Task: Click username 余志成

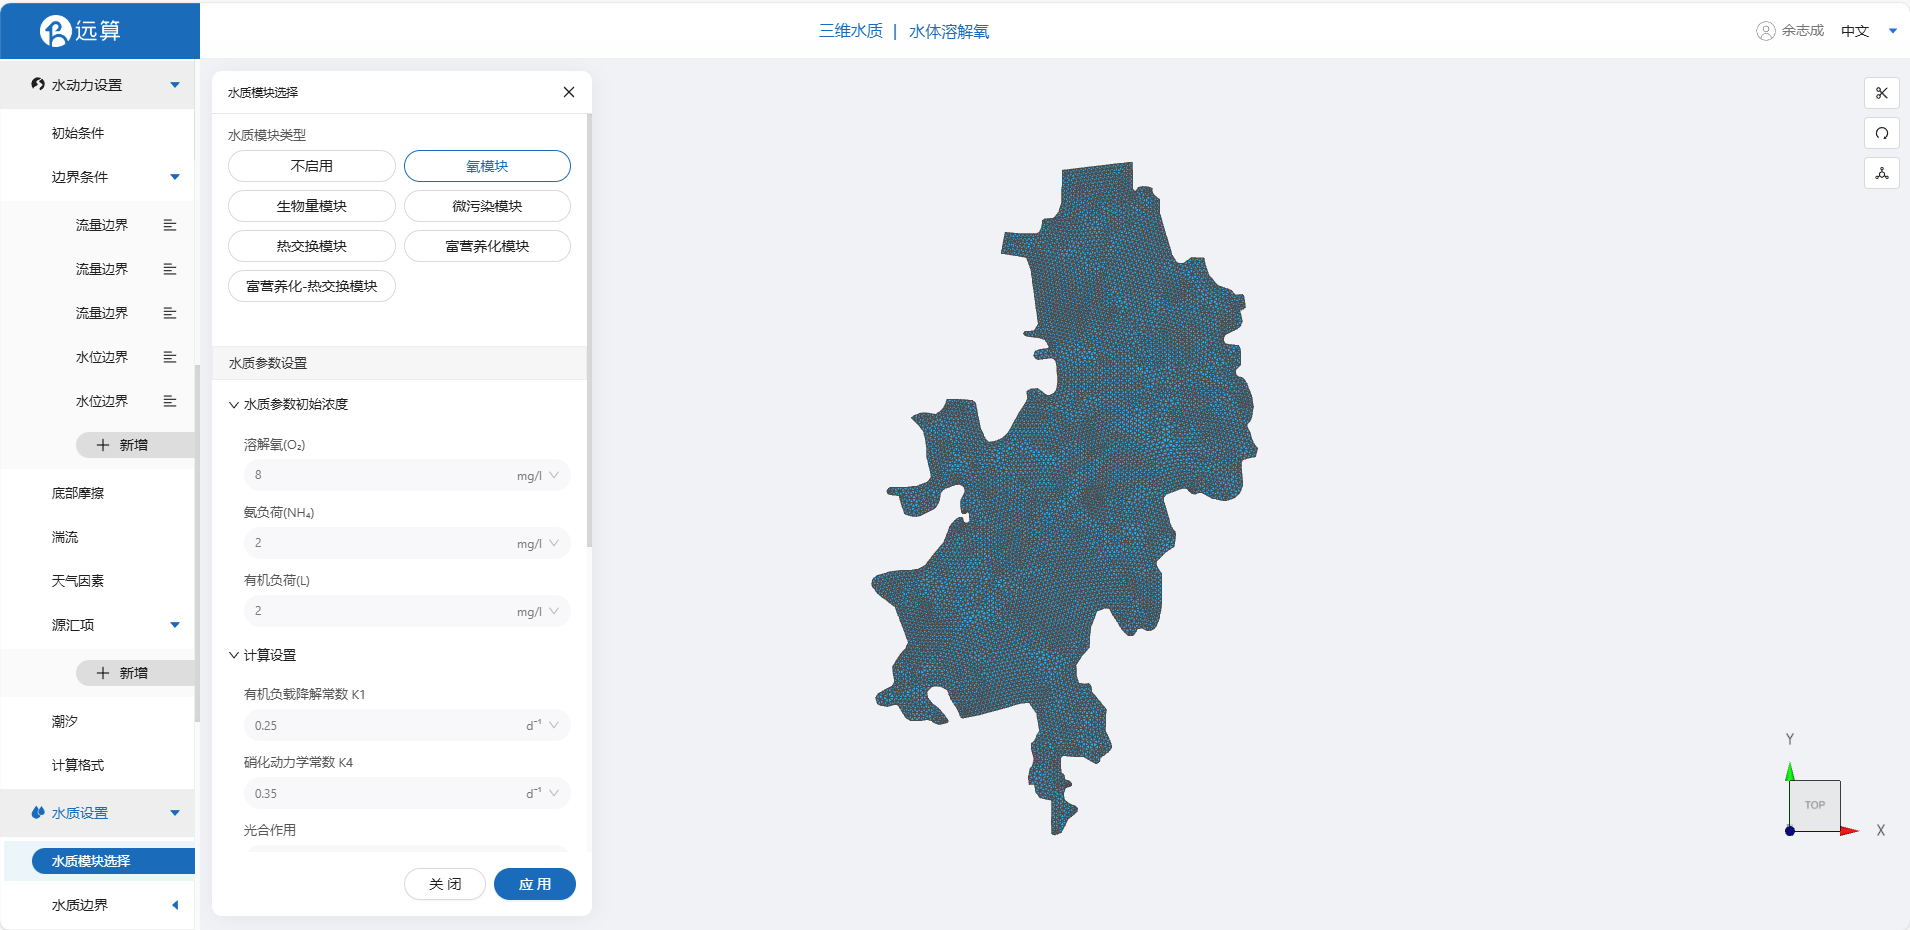Action: point(1802,31)
